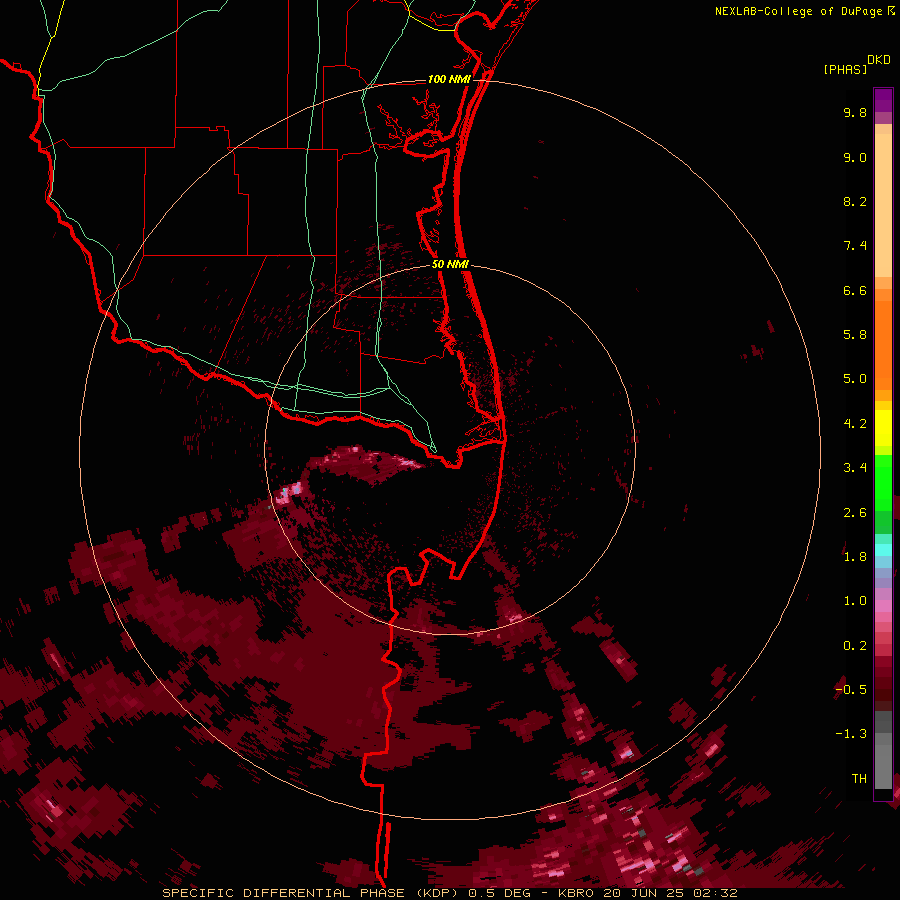Click the -0.5 legend value
The image size is (900, 900).
pos(851,690)
